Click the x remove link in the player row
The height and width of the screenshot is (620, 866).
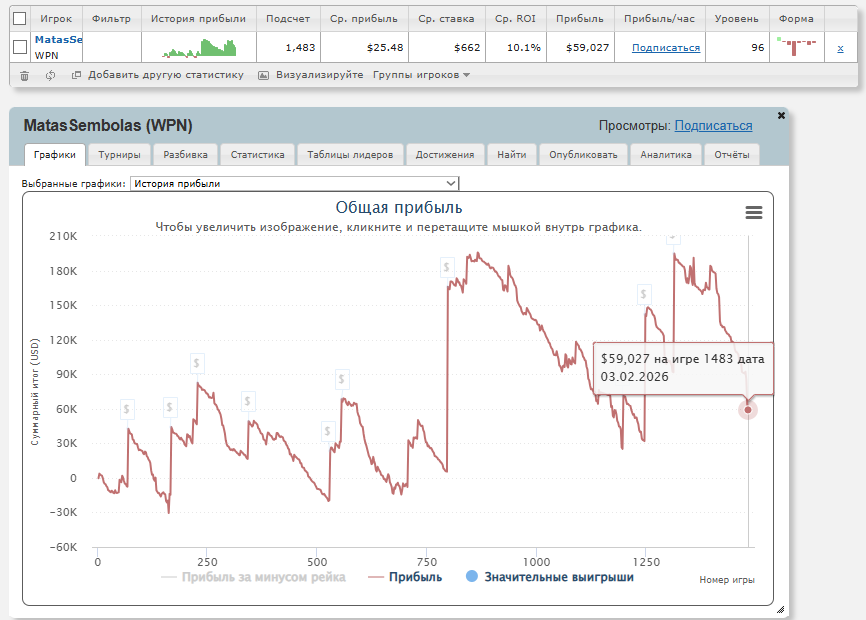click(840, 48)
